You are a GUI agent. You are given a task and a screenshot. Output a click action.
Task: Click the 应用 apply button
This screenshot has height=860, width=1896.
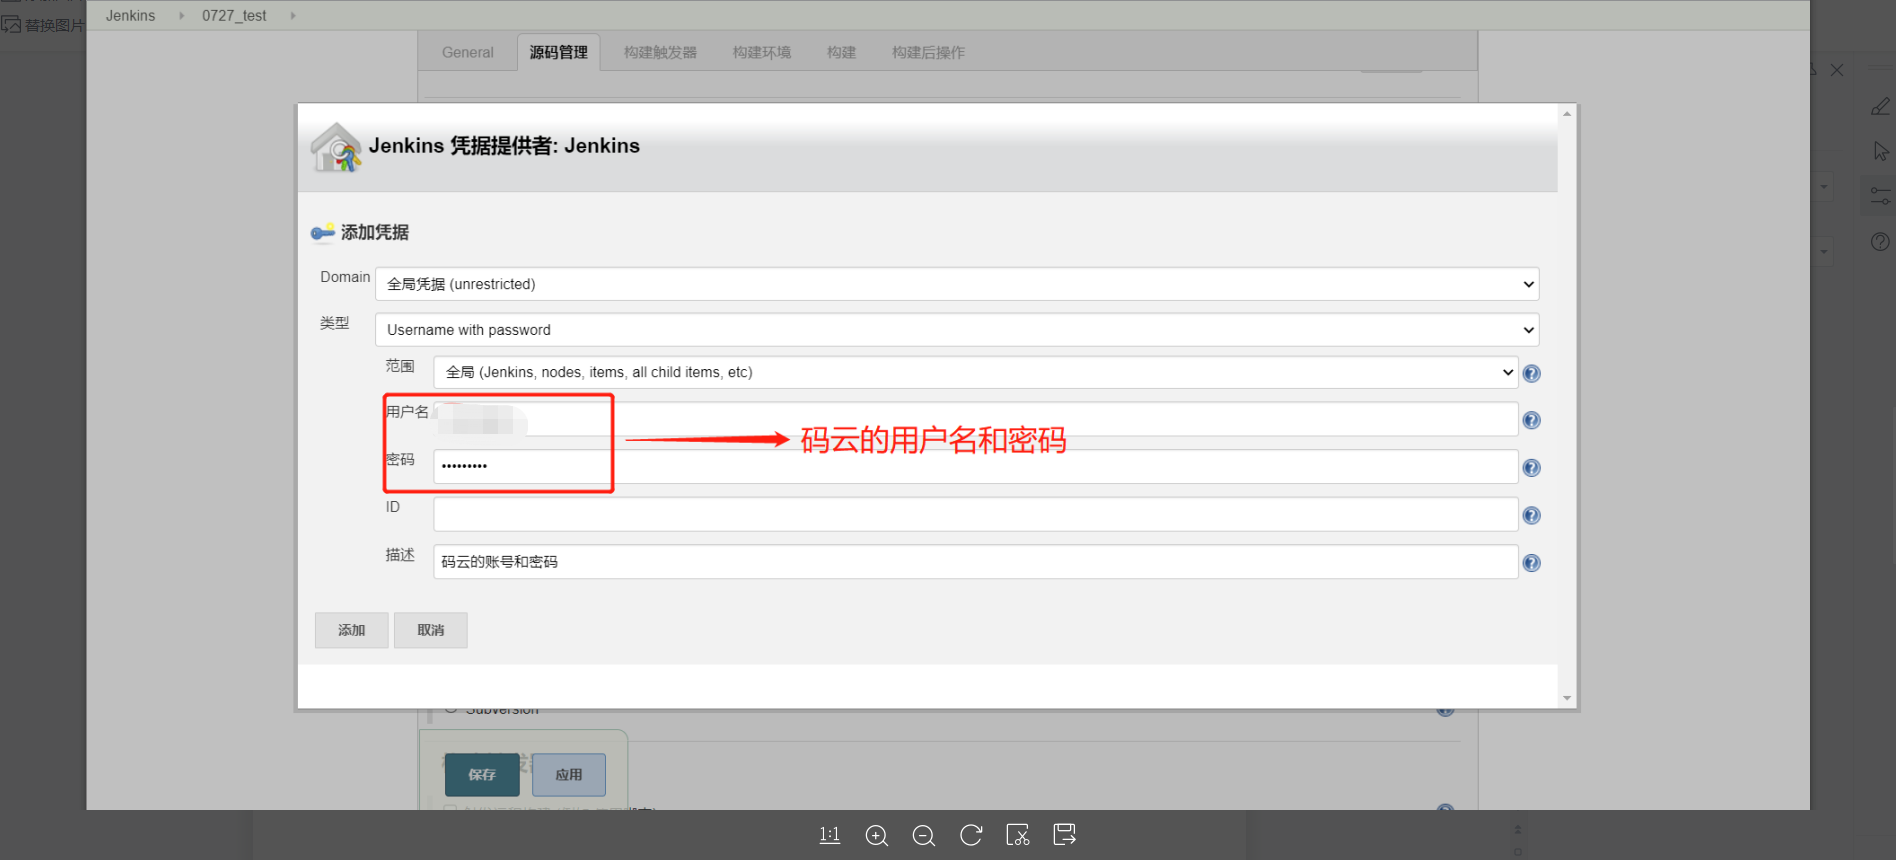pyautogui.click(x=569, y=775)
